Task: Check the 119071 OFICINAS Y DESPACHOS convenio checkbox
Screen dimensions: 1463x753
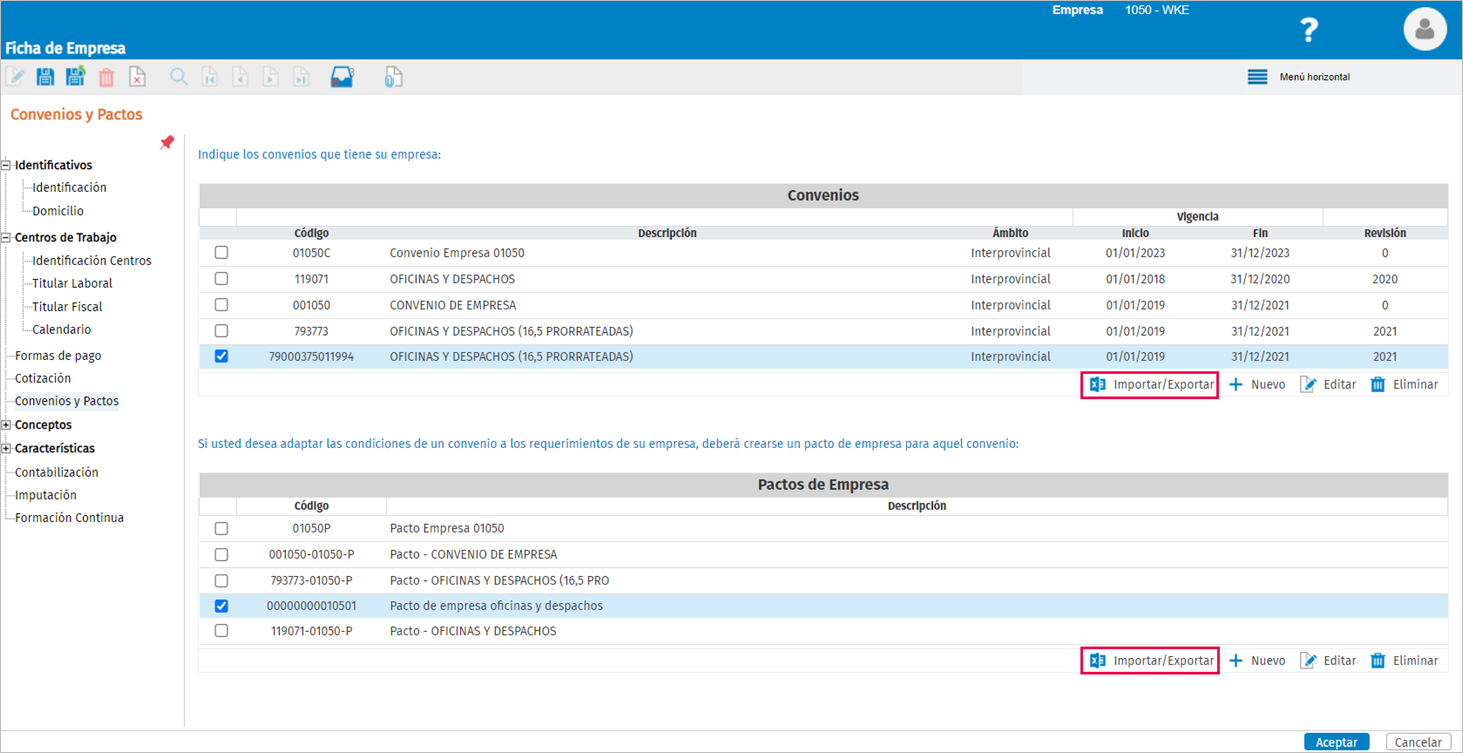Action: pyautogui.click(x=221, y=279)
